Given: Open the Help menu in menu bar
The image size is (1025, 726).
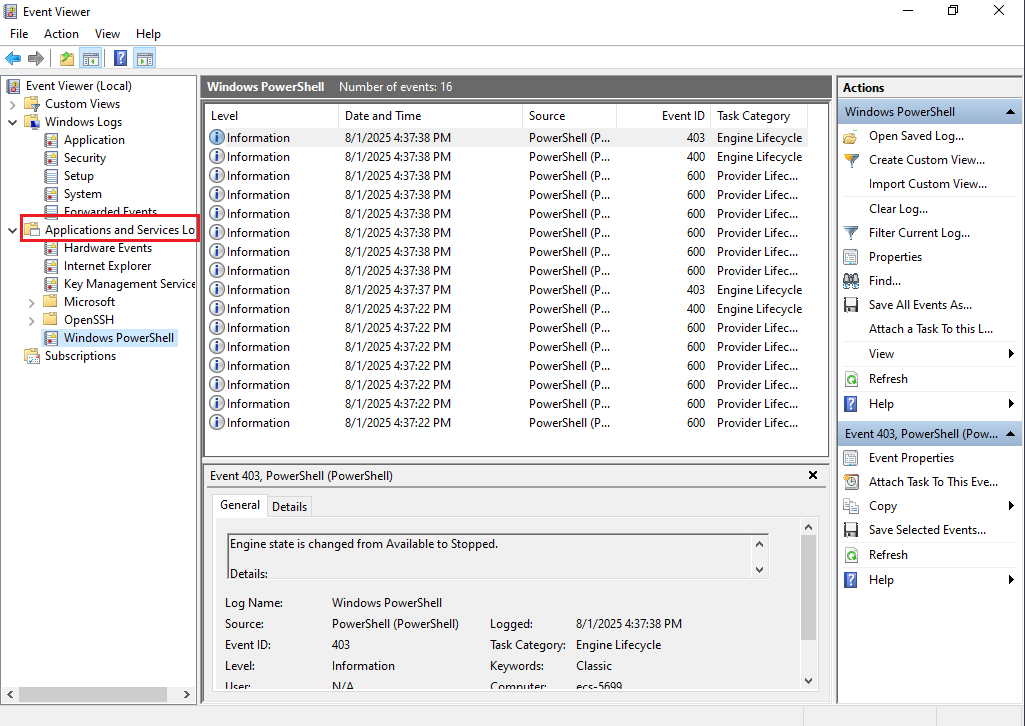Looking at the screenshot, I should click(148, 34).
